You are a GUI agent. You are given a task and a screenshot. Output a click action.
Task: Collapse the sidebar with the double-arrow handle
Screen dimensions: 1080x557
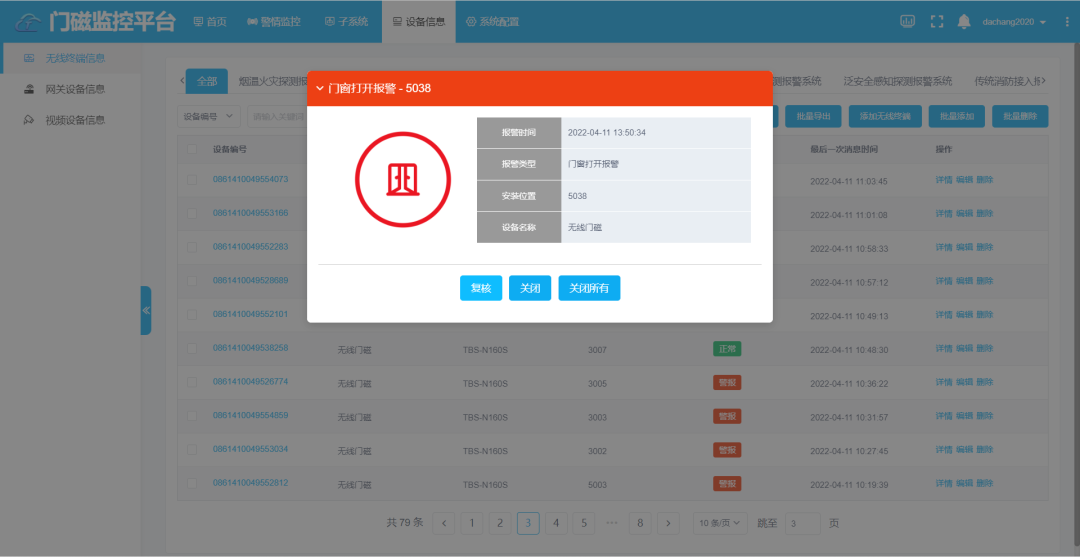(146, 310)
